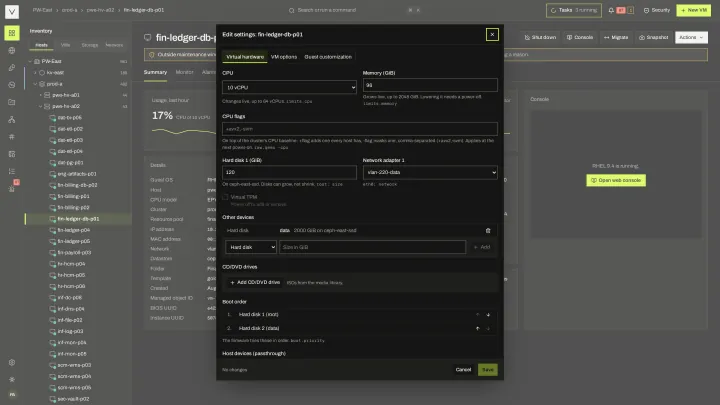Close the Edit settings dialog
The height and width of the screenshot is (405, 720).
(492, 34)
